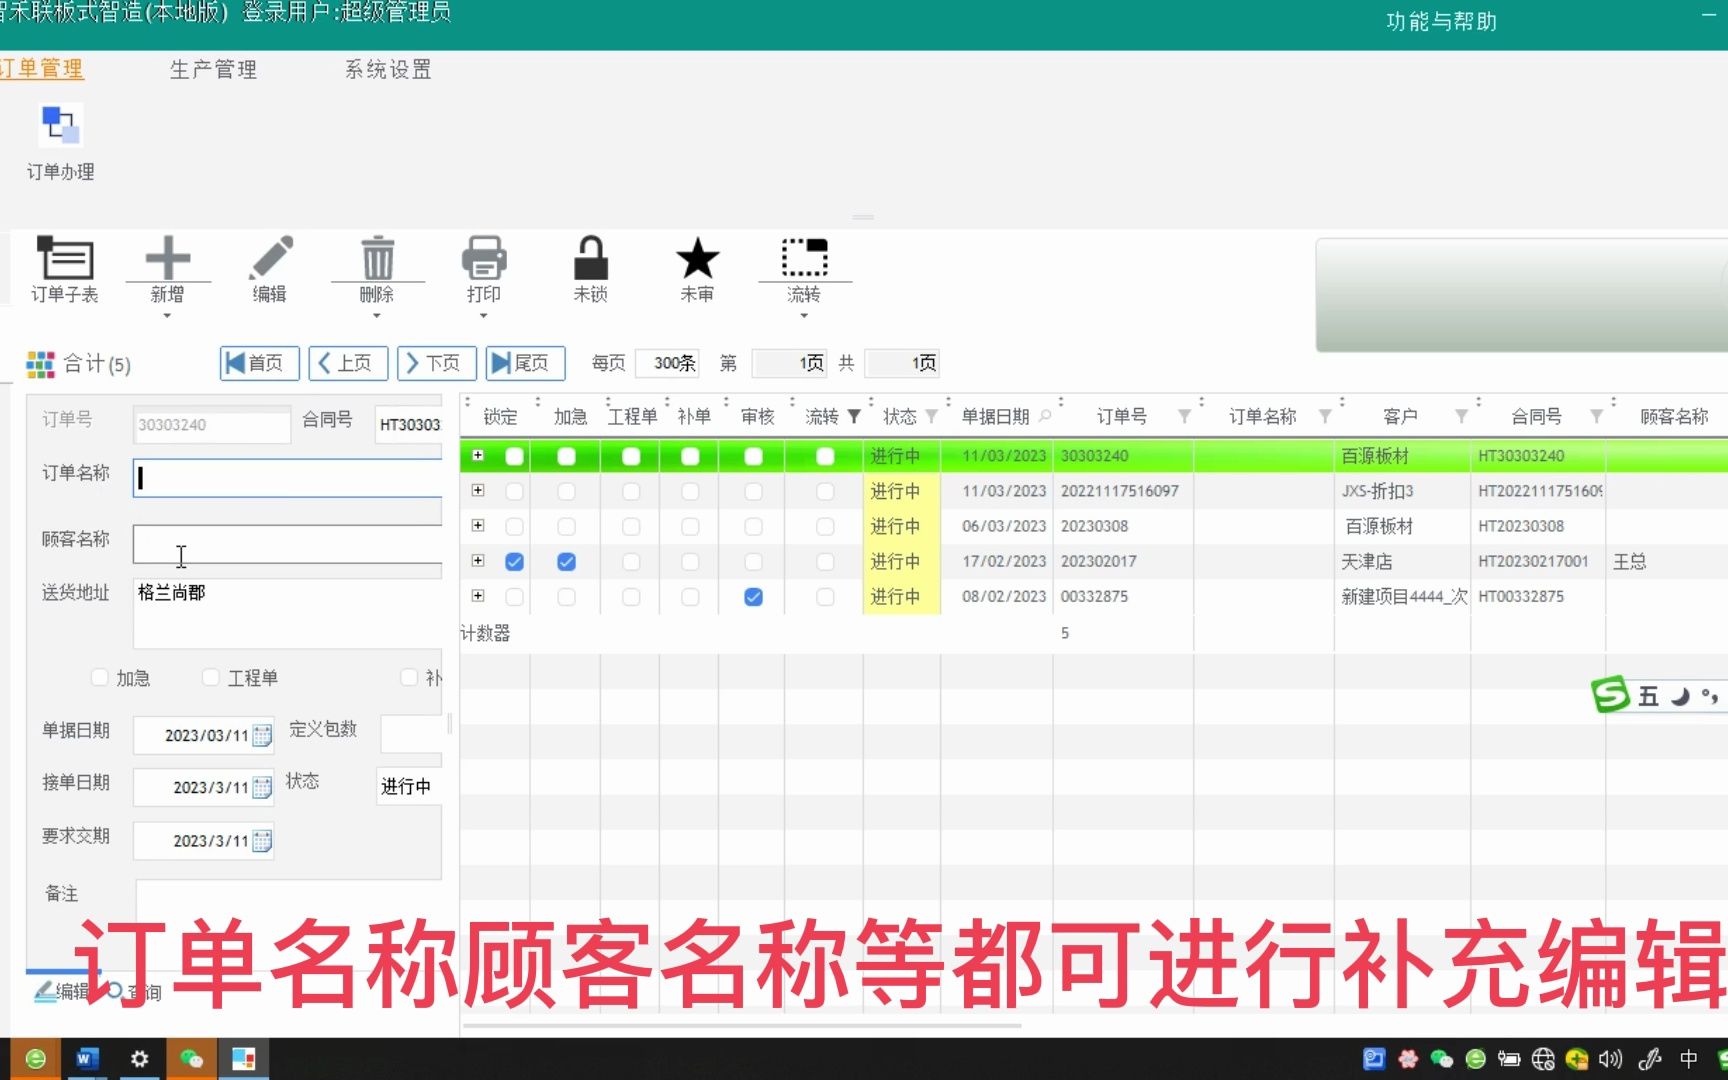Image resolution: width=1728 pixels, height=1080 pixels.
Task: Switch to the 生产管理 menu
Action: click(x=213, y=69)
